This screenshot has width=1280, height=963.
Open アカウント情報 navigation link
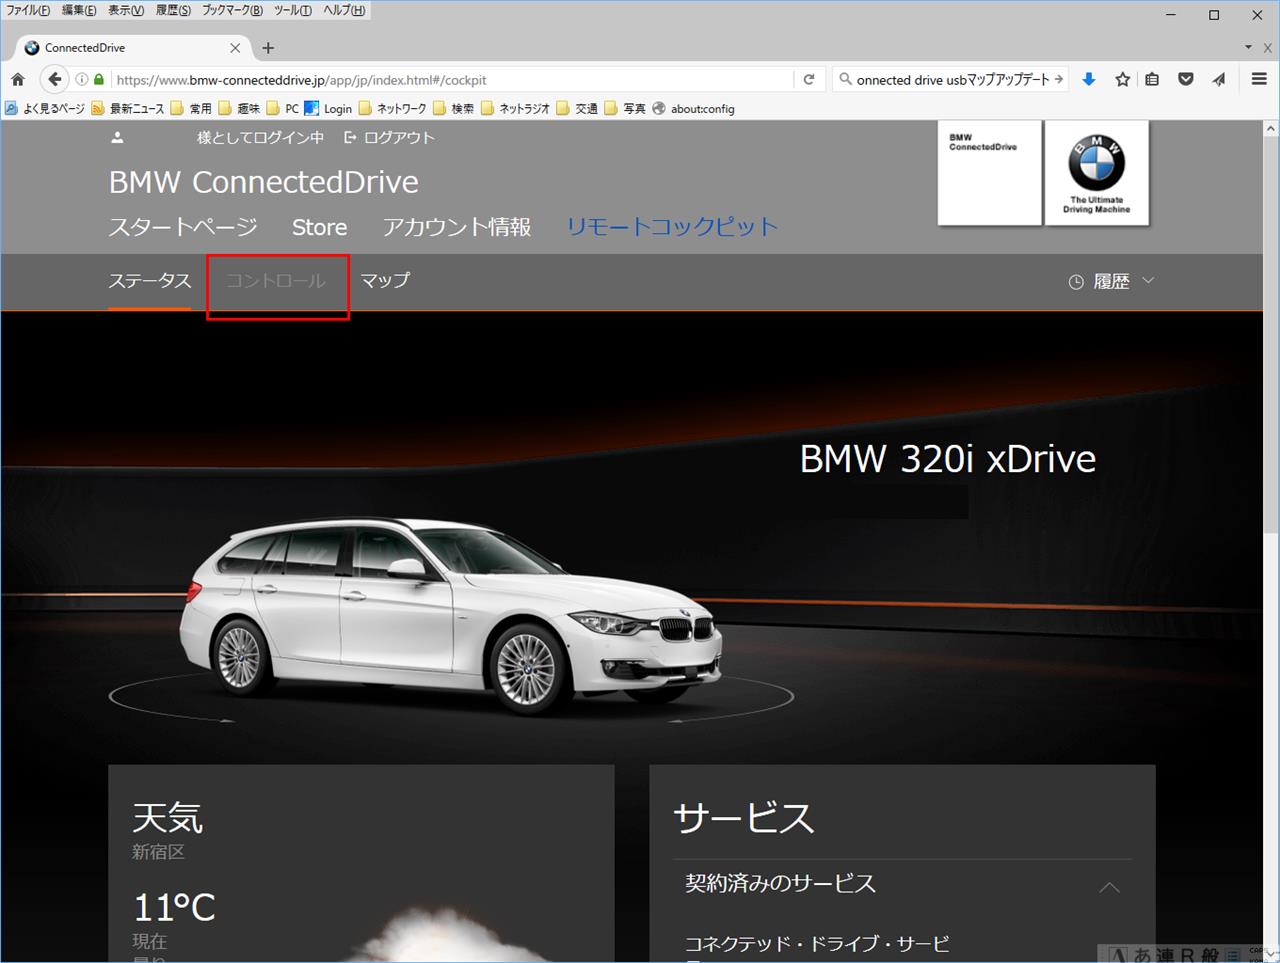click(457, 227)
